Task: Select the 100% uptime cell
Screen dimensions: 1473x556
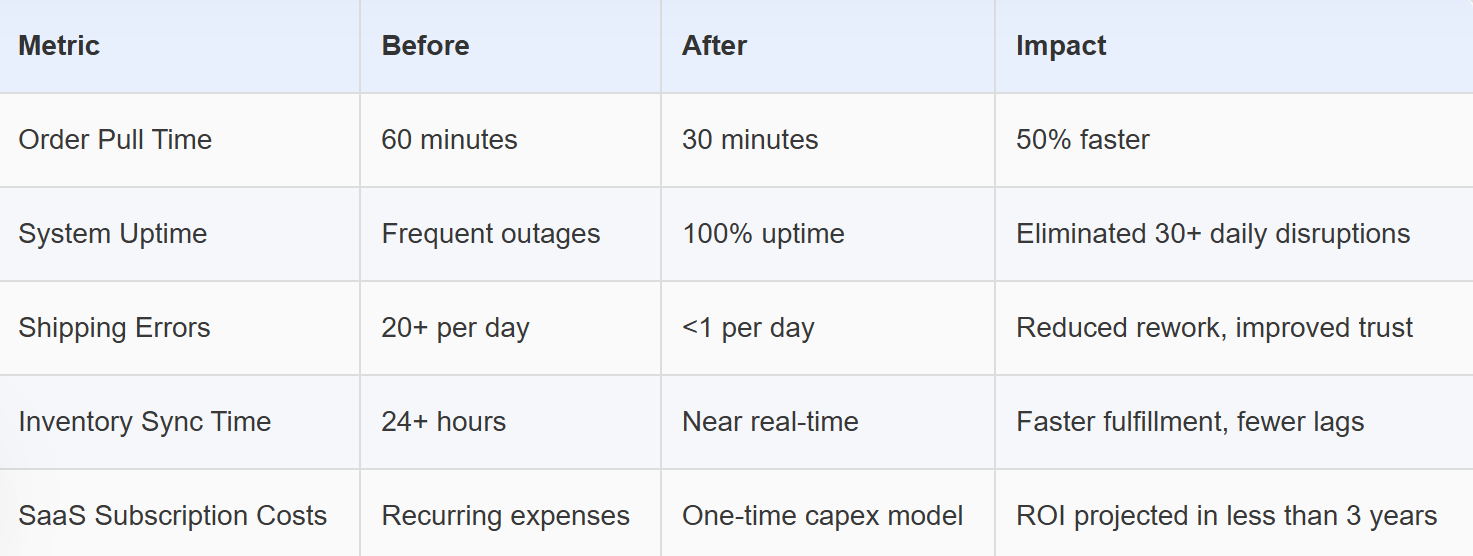Action: point(763,234)
